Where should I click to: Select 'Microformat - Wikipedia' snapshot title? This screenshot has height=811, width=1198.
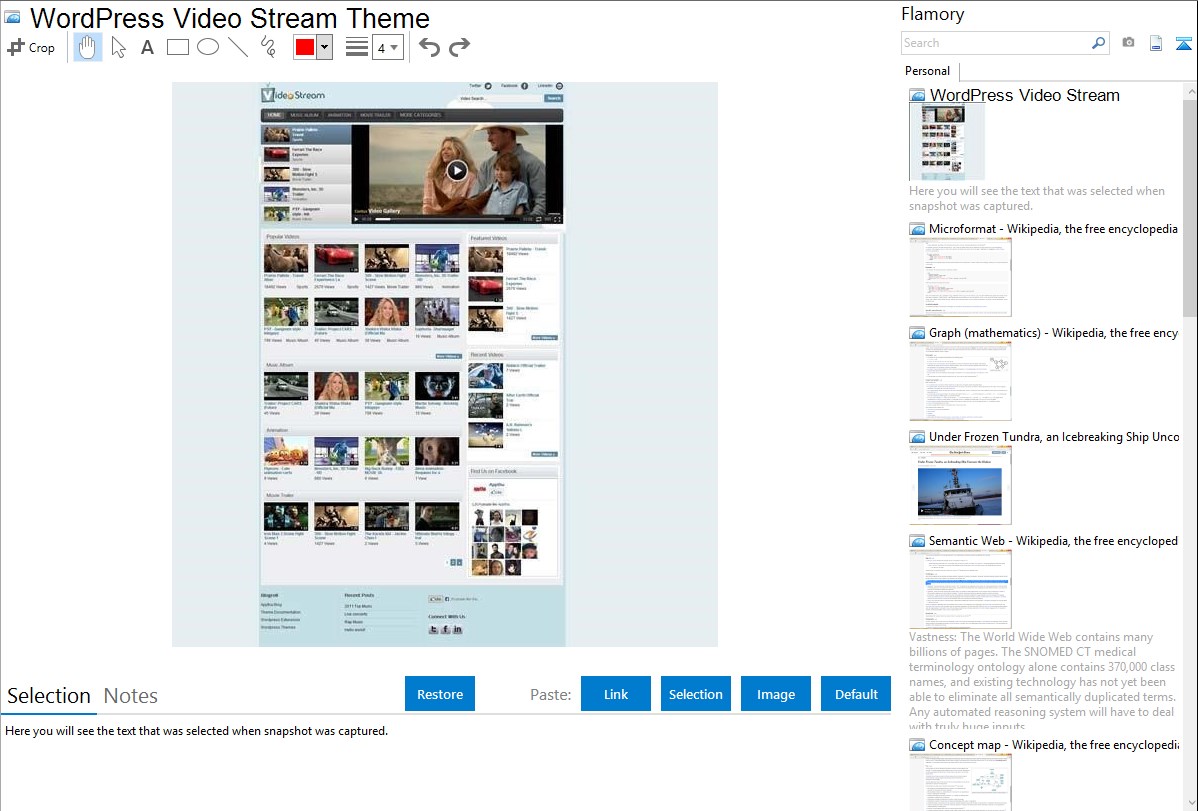[x=1053, y=229]
